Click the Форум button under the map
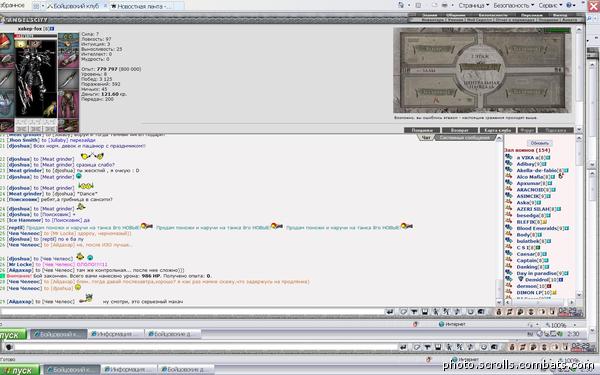 click(527, 130)
